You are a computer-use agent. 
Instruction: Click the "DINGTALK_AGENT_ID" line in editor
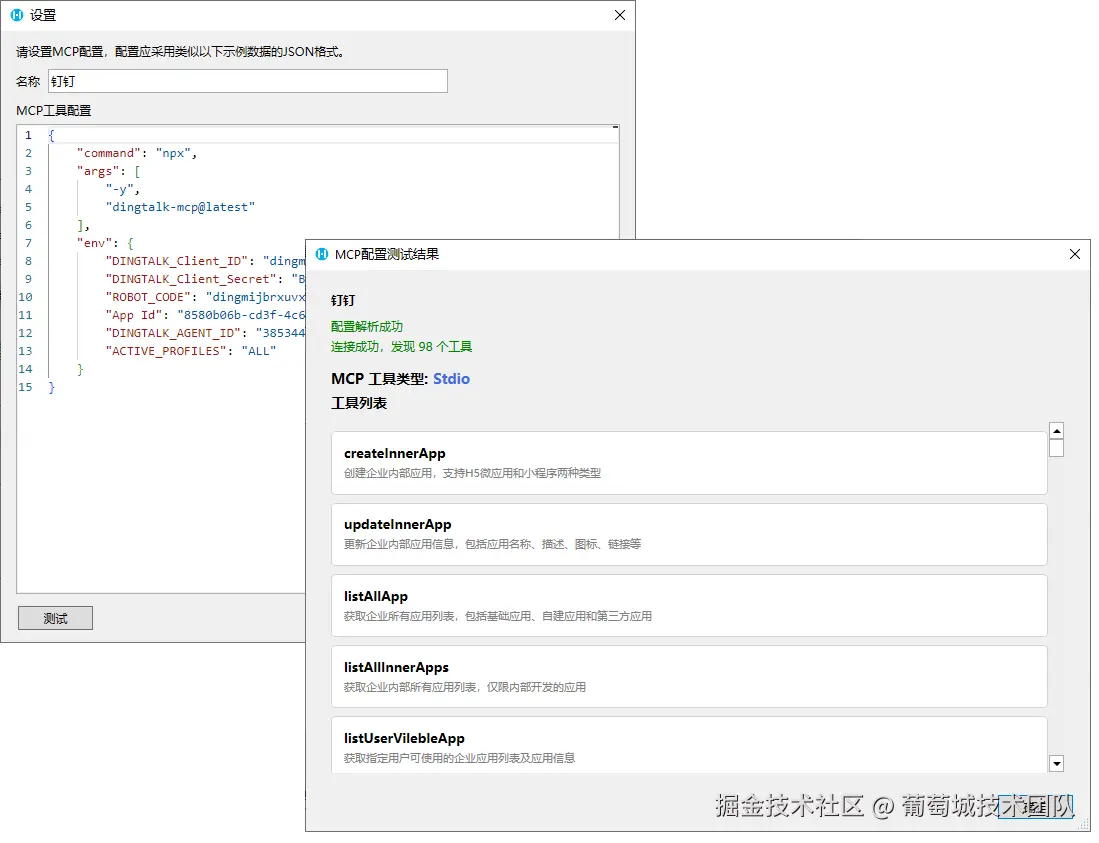point(205,333)
